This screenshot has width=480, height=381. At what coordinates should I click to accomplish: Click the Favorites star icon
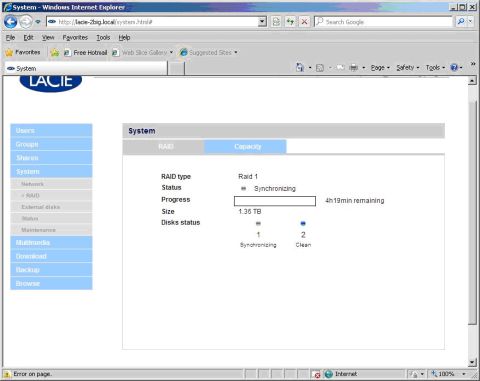9,52
